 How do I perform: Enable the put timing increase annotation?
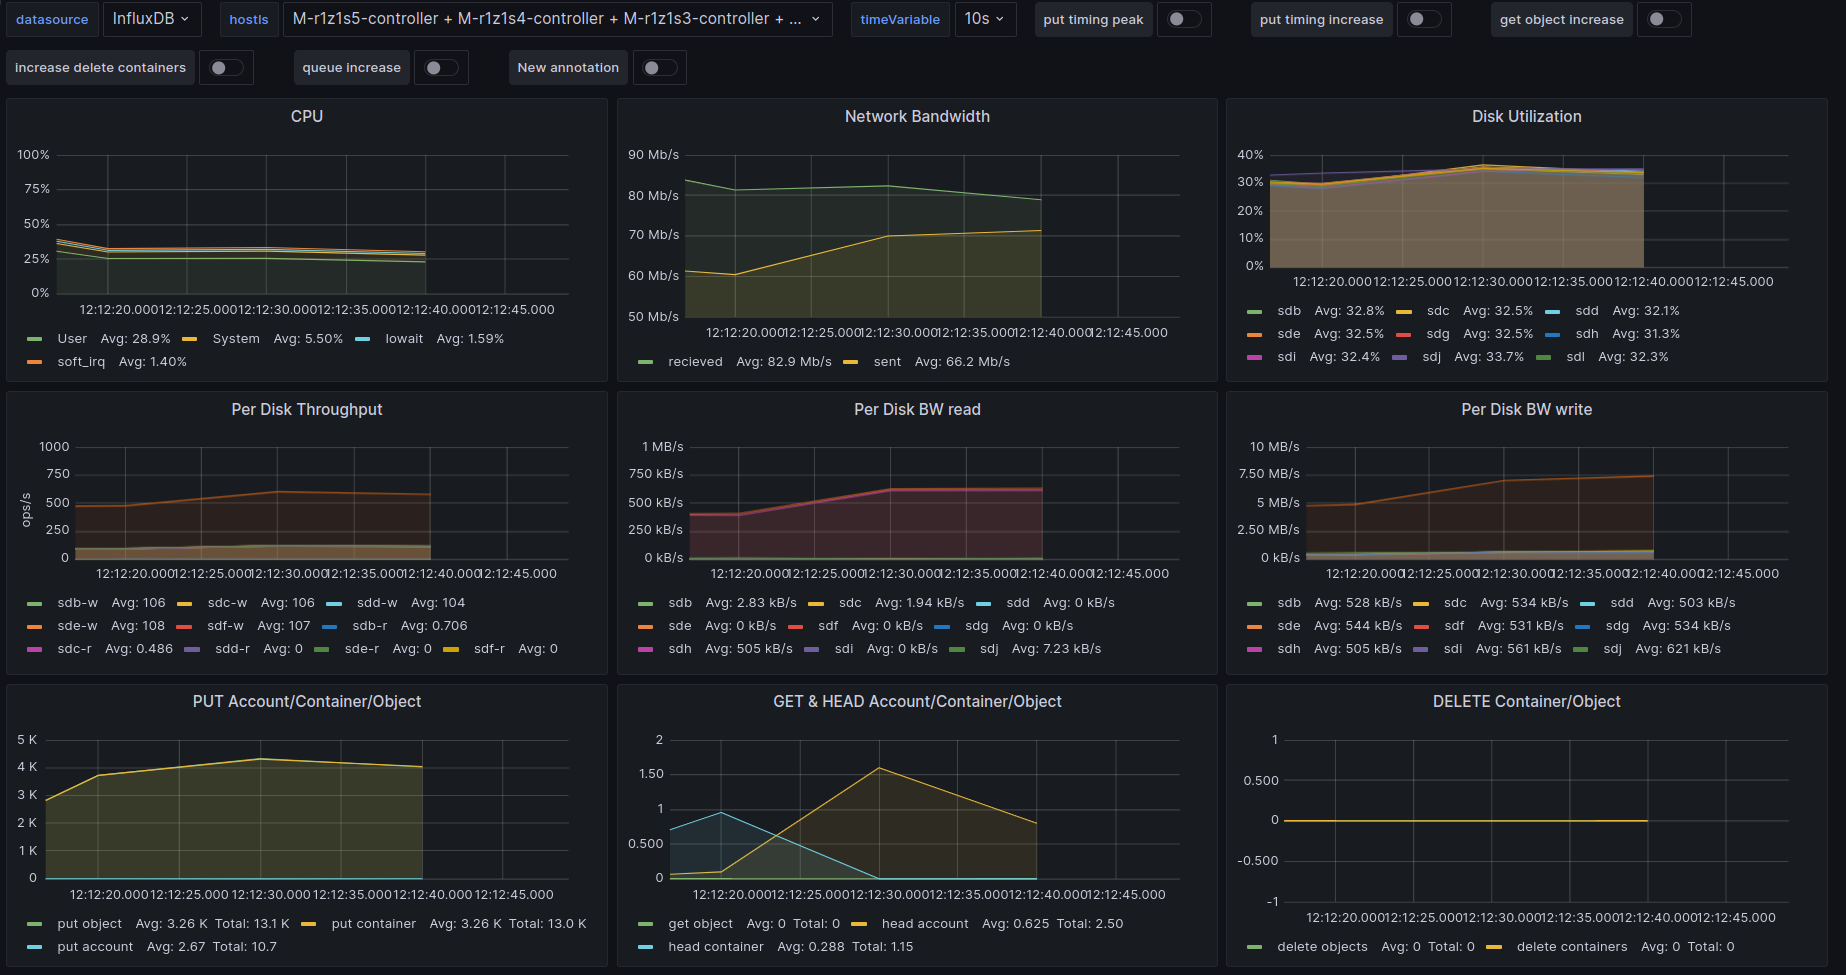(x=1424, y=19)
